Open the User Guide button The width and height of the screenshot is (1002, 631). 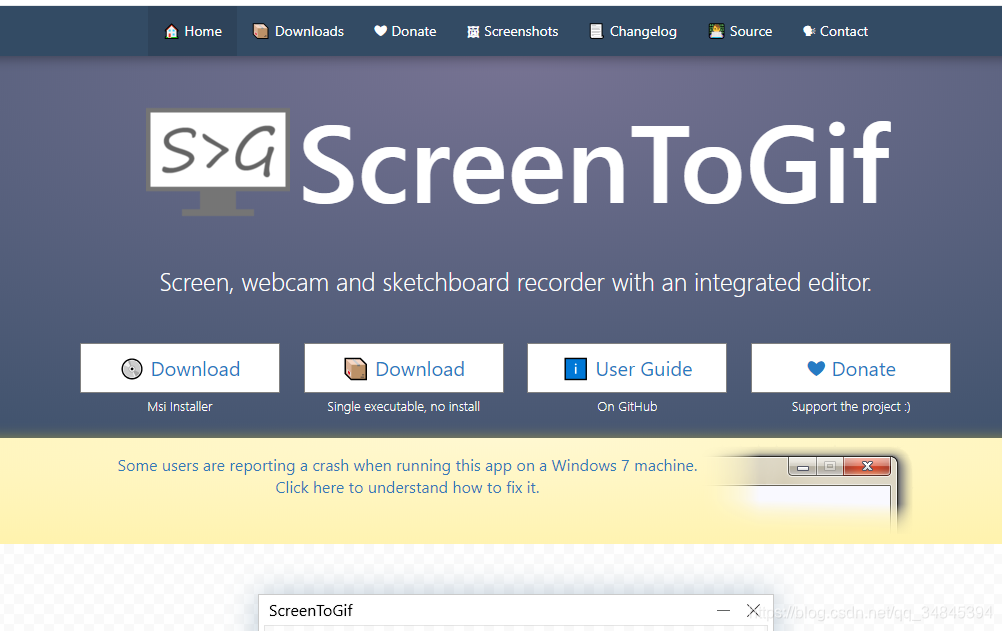pyautogui.click(x=627, y=368)
